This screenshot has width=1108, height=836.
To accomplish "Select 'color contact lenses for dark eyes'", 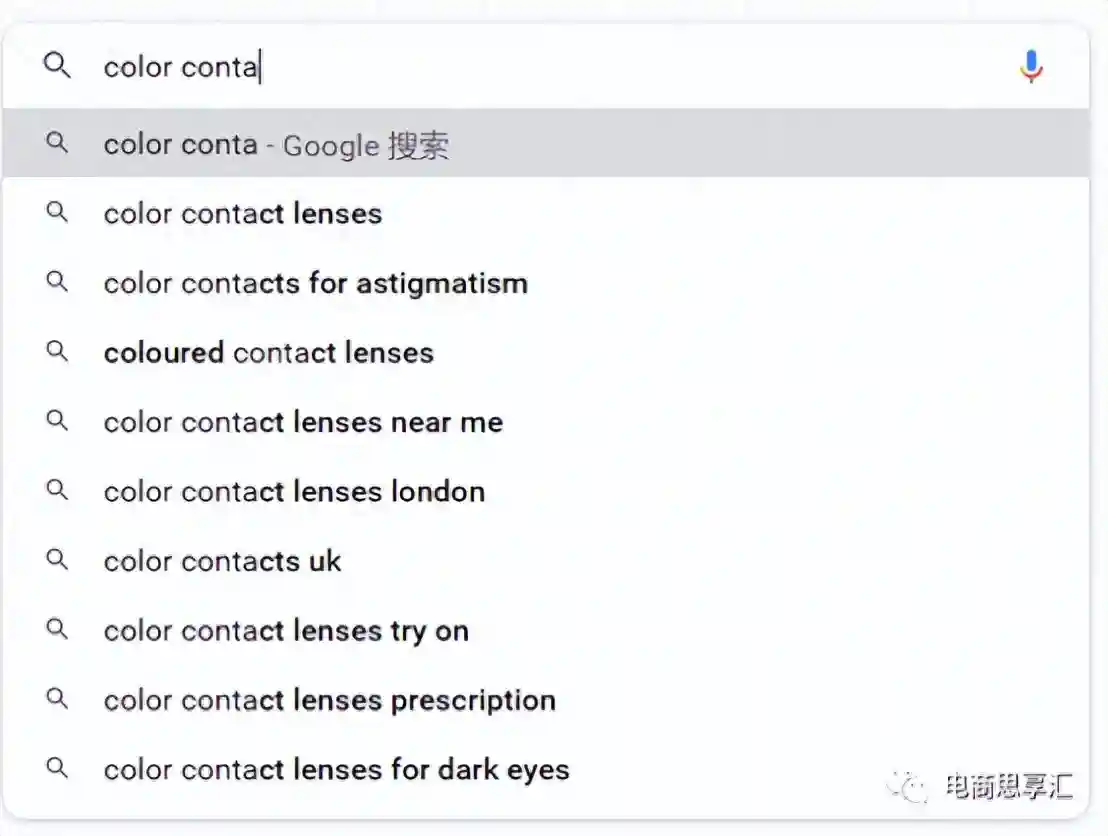I will point(336,770).
